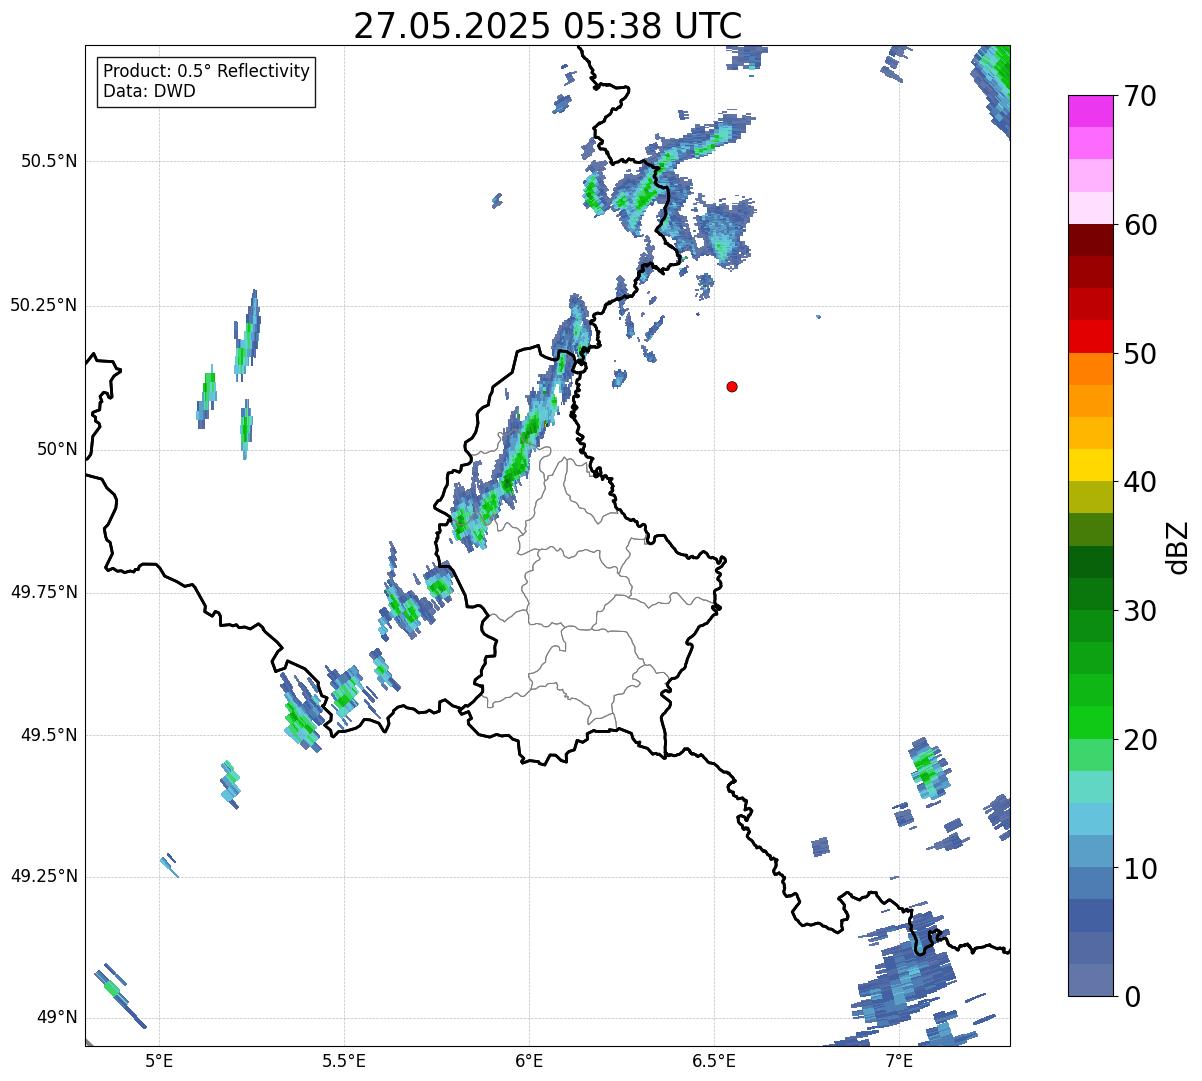Click the Product: 0.5° Reflectivity label
Screen dimensions: 1202x1081
207,72
